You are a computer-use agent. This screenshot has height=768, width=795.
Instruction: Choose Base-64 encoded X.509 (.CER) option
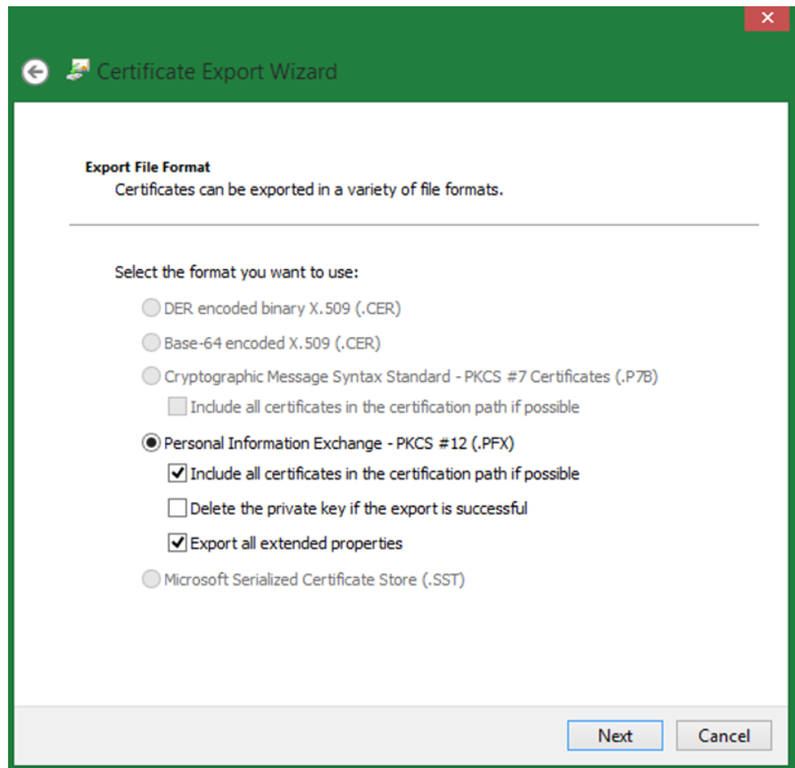point(151,342)
